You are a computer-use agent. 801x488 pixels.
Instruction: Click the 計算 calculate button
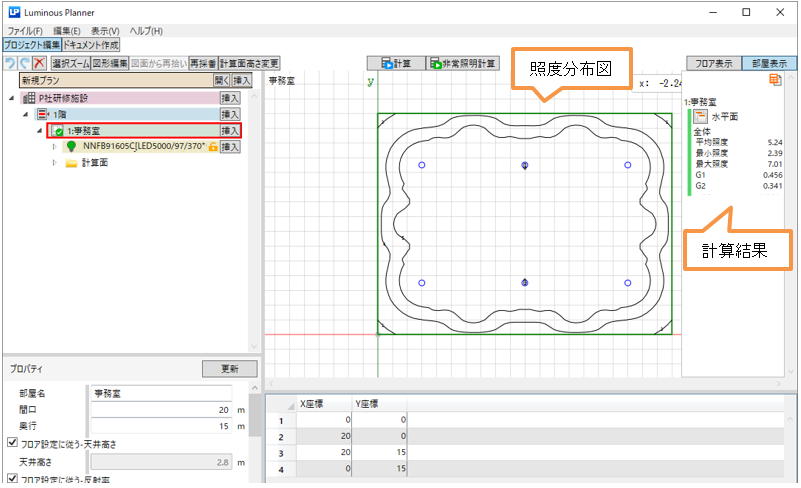click(x=396, y=63)
